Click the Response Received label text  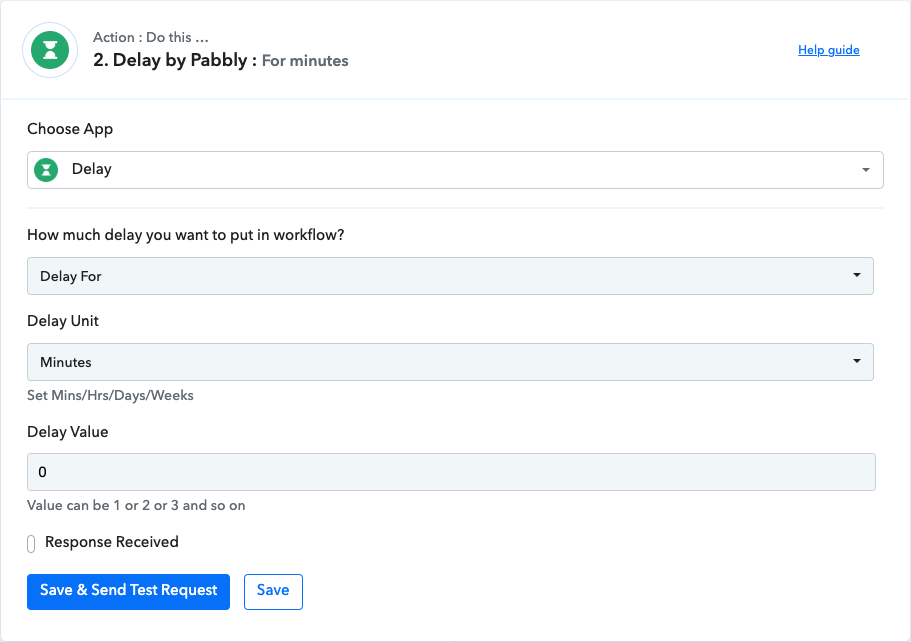112,542
